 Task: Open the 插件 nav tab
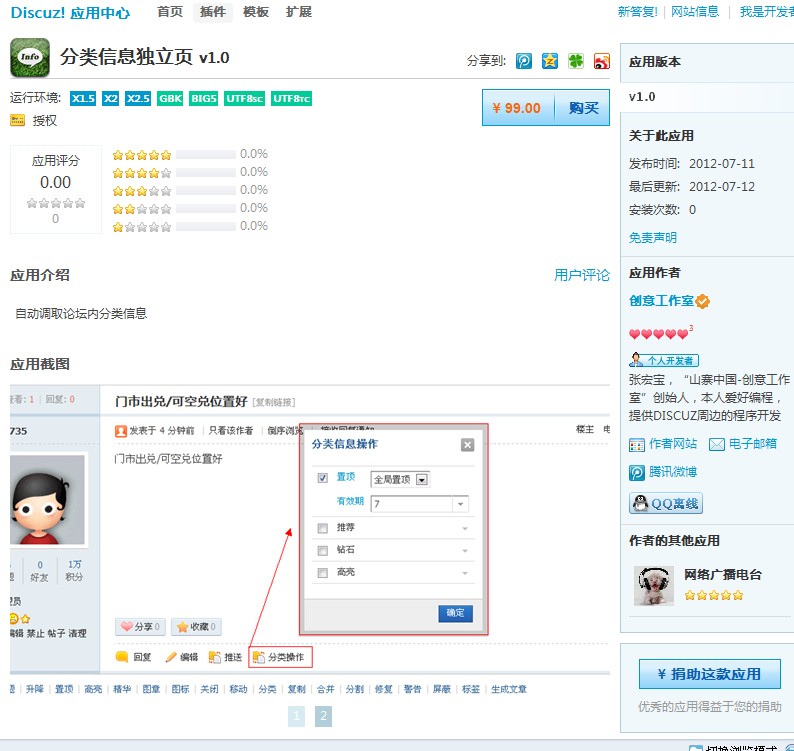pos(213,12)
